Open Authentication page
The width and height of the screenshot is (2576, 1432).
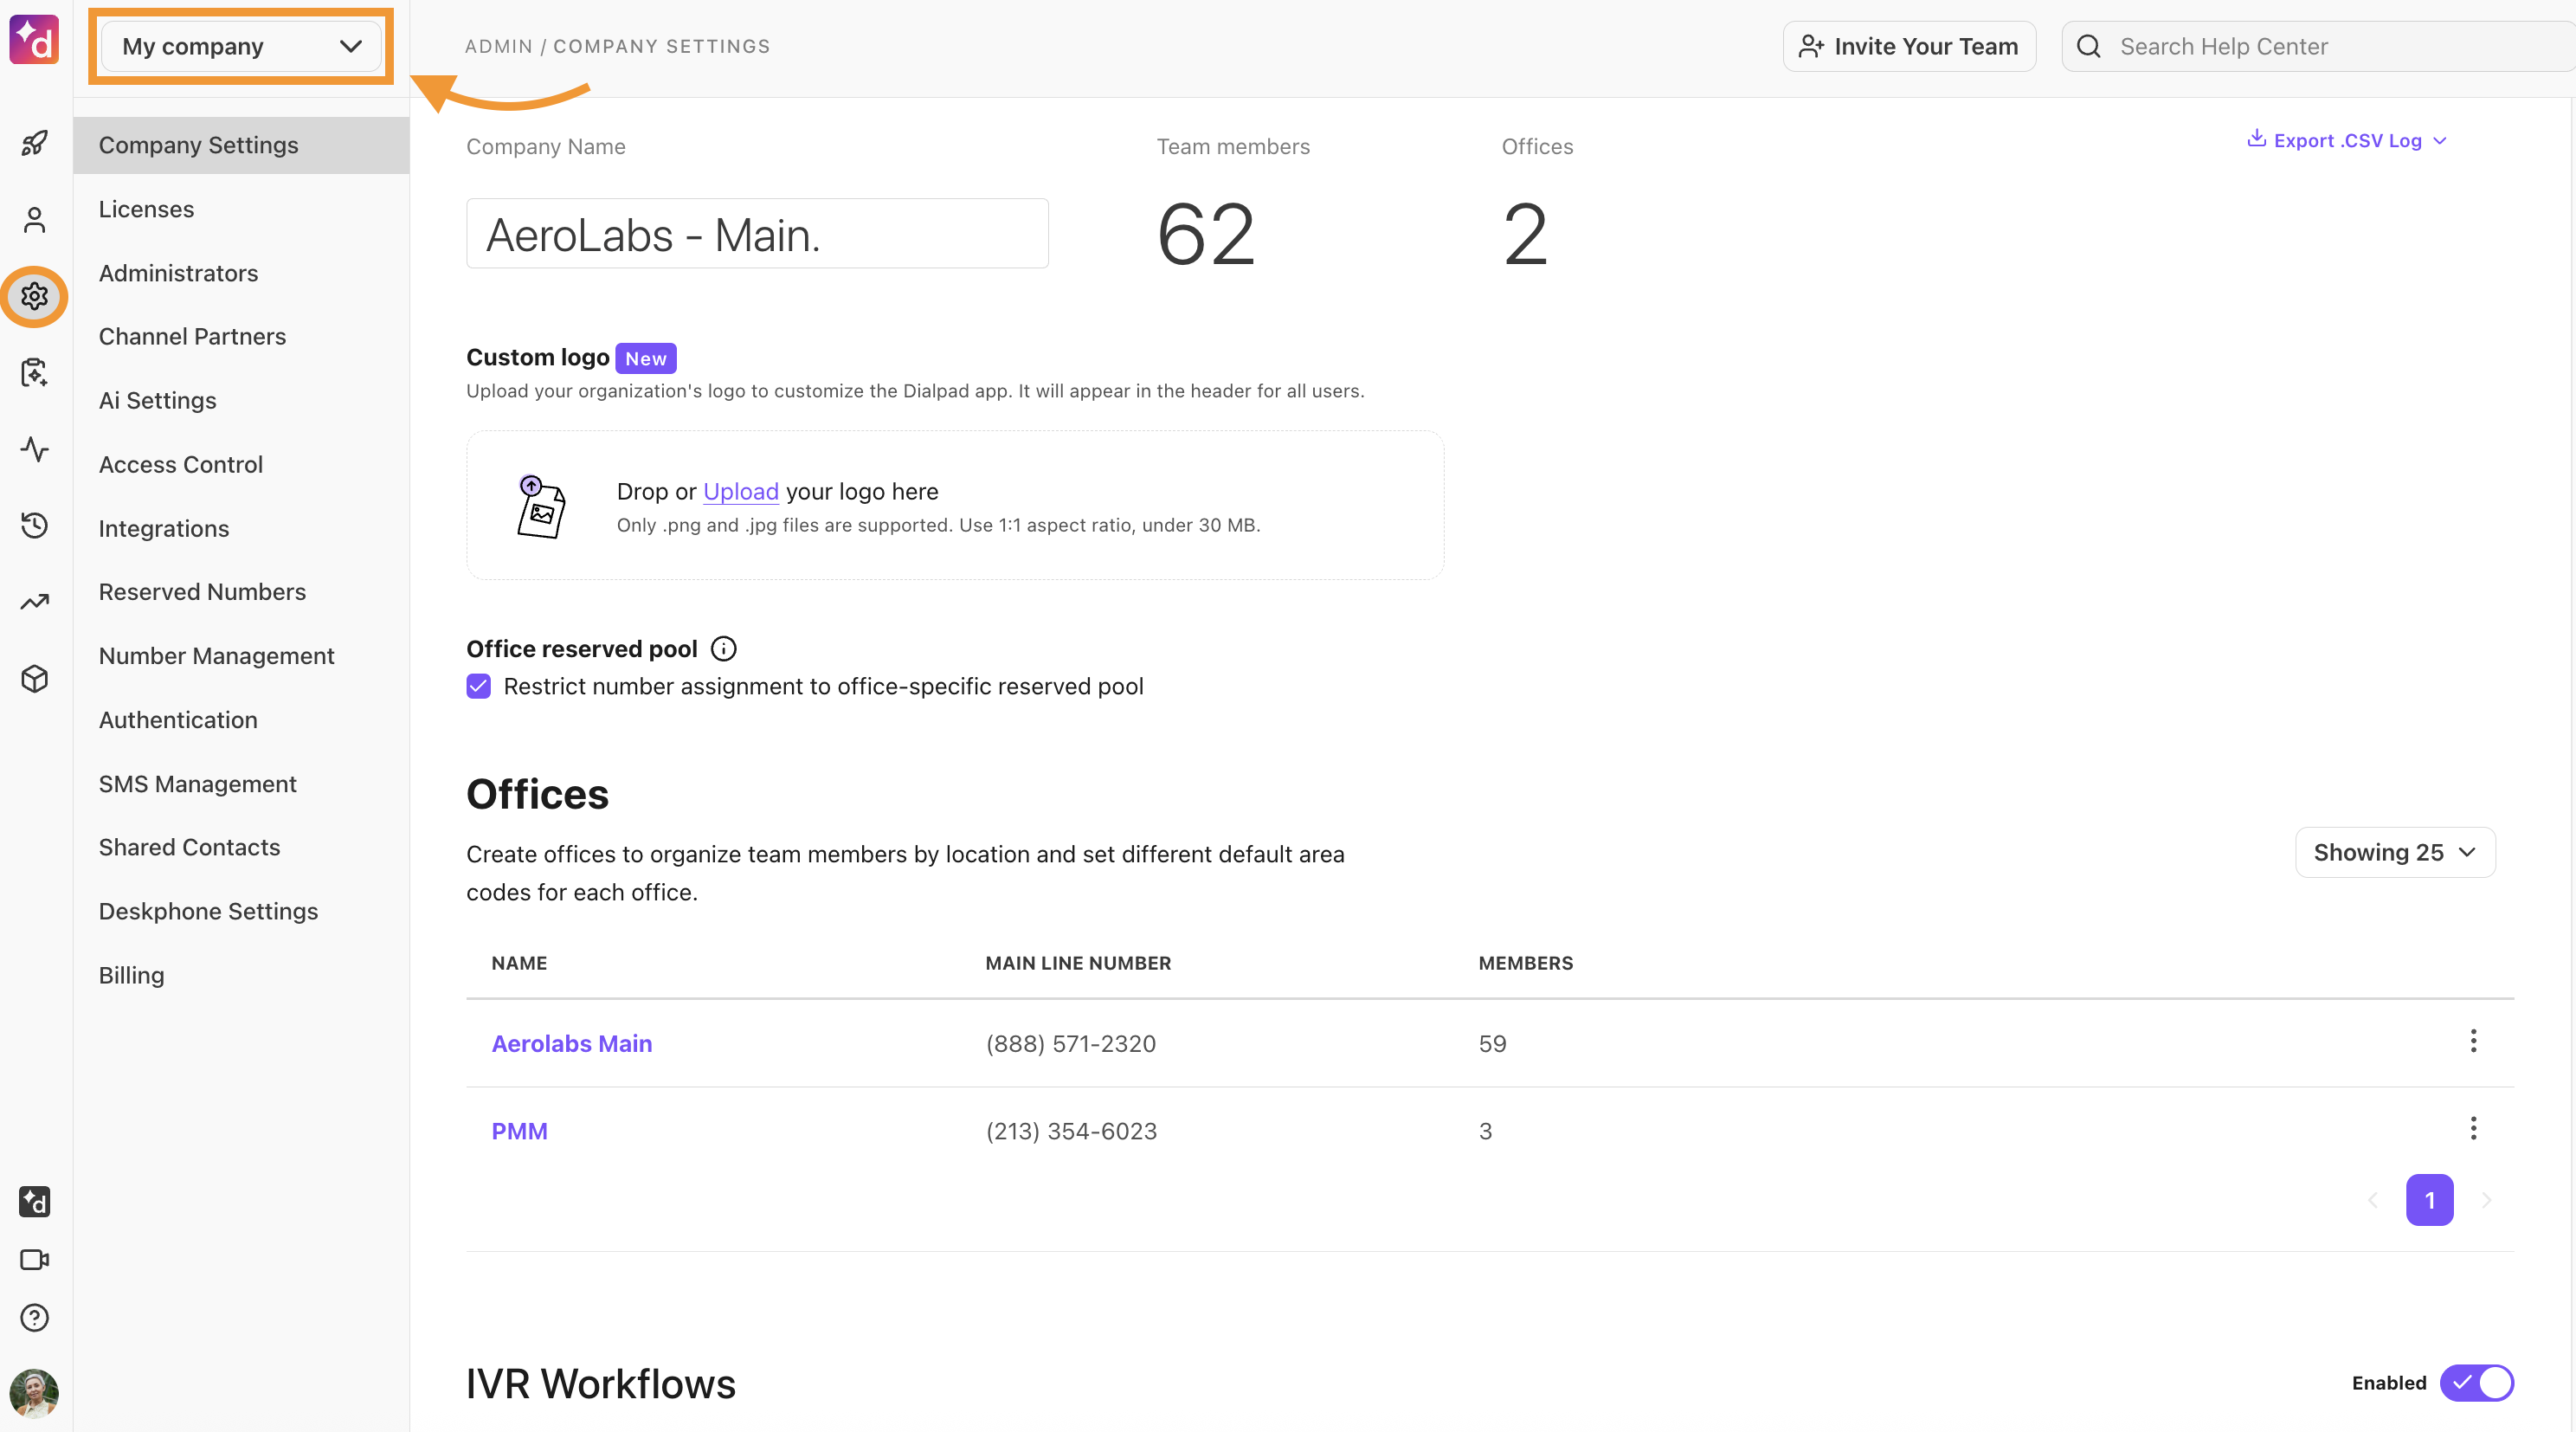(x=178, y=720)
